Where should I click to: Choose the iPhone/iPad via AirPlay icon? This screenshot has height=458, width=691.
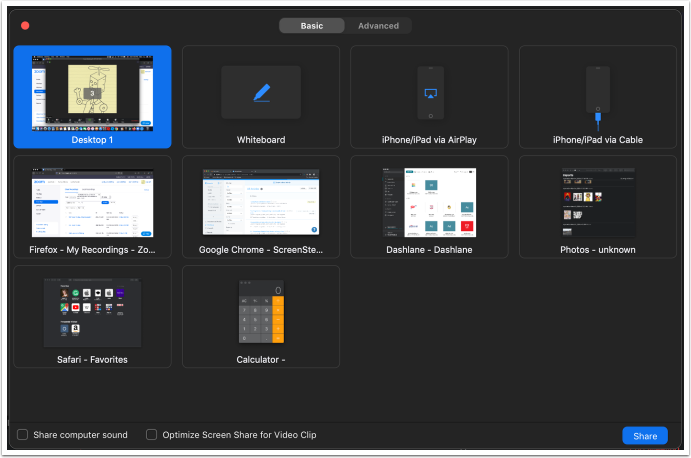pos(430,93)
